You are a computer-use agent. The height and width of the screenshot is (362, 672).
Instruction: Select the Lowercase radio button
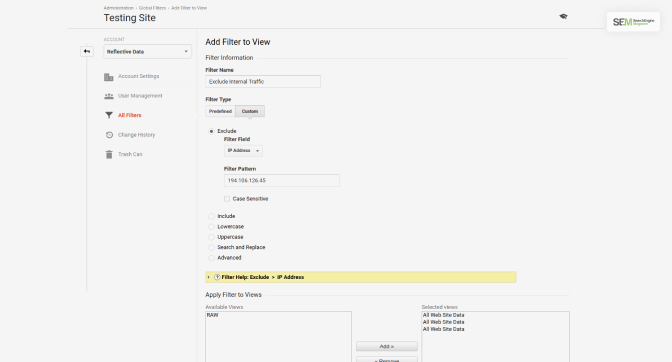click(211, 227)
